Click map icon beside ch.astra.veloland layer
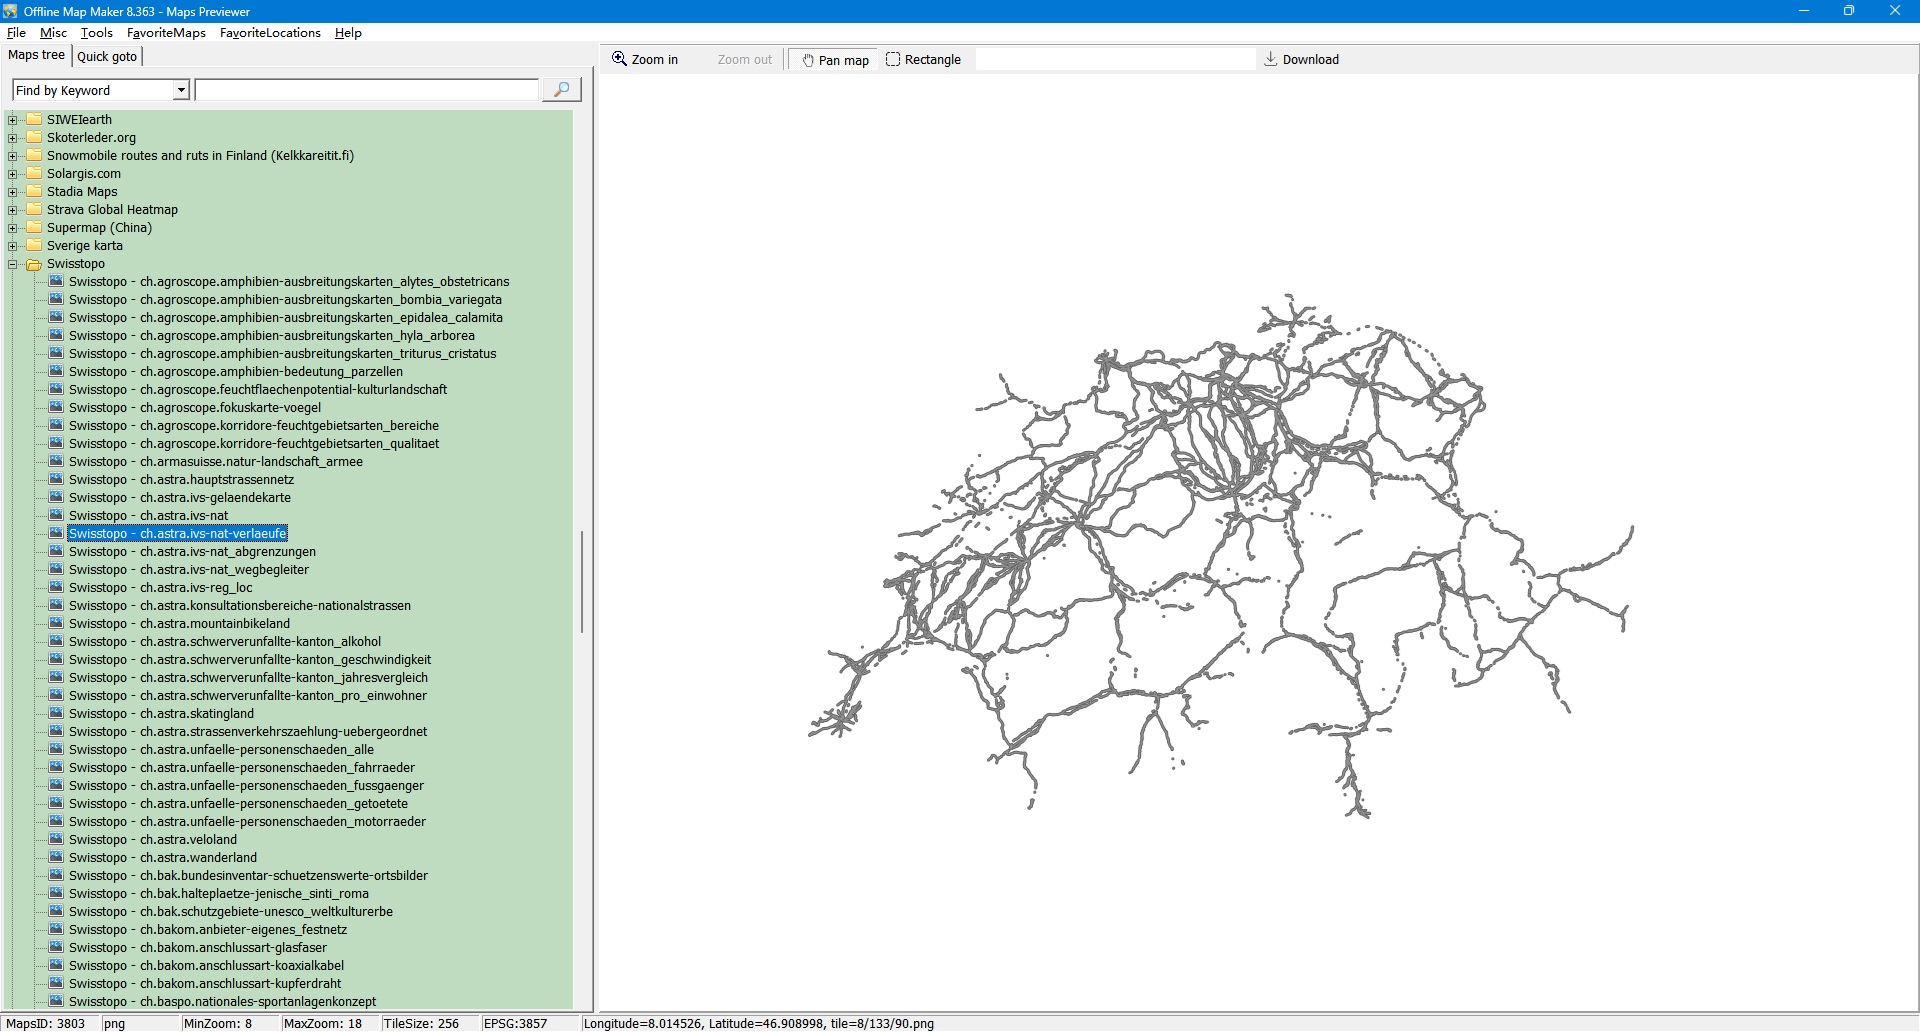The height and width of the screenshot is (1032, 1920). (56, 840)
